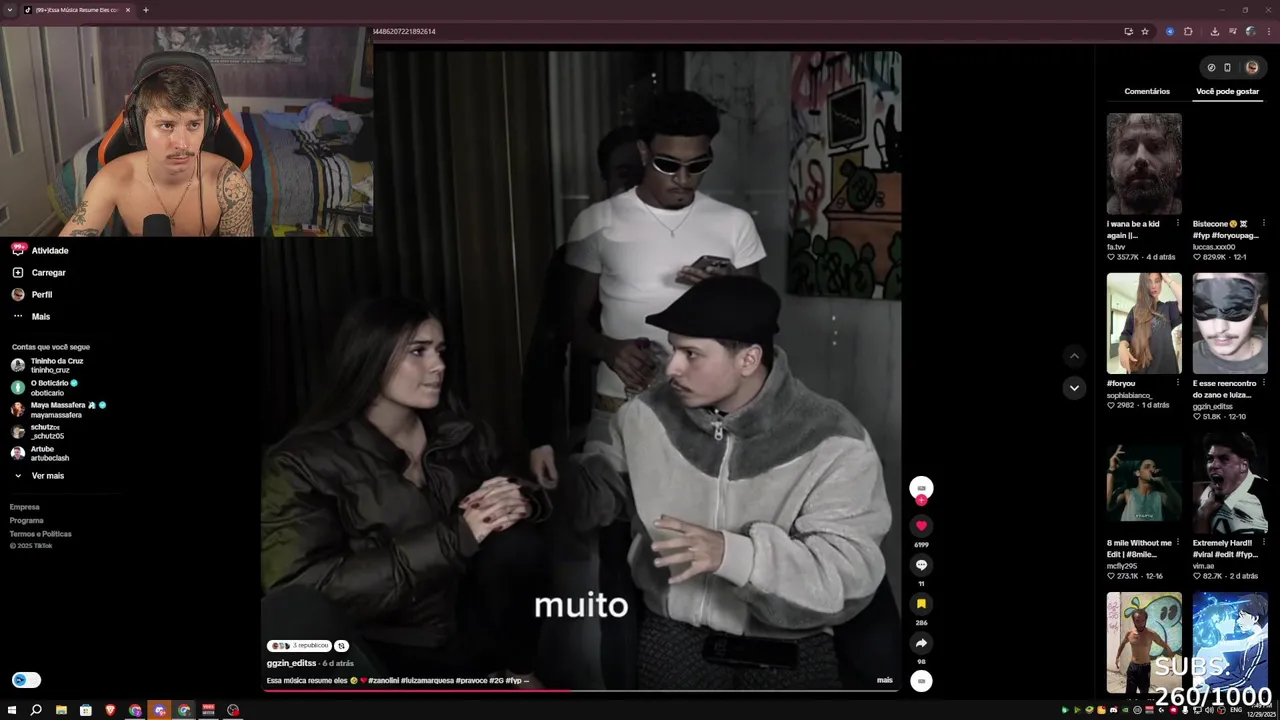Screen dimensions: 1280x720
Task: Open the Extremely Hard edit thumbnail
Action: (1230, 483)
